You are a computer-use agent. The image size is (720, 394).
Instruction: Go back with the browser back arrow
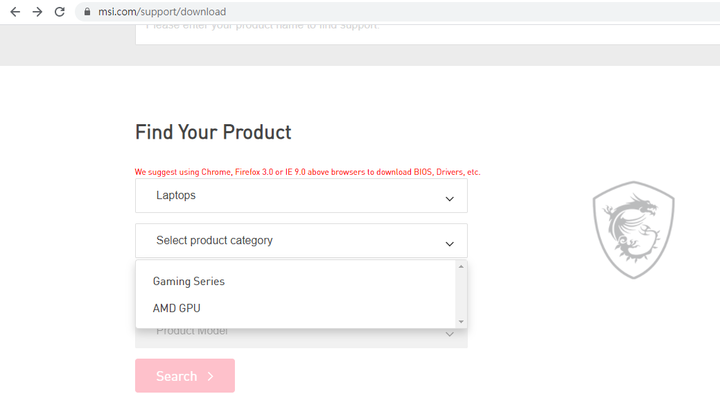15,12
